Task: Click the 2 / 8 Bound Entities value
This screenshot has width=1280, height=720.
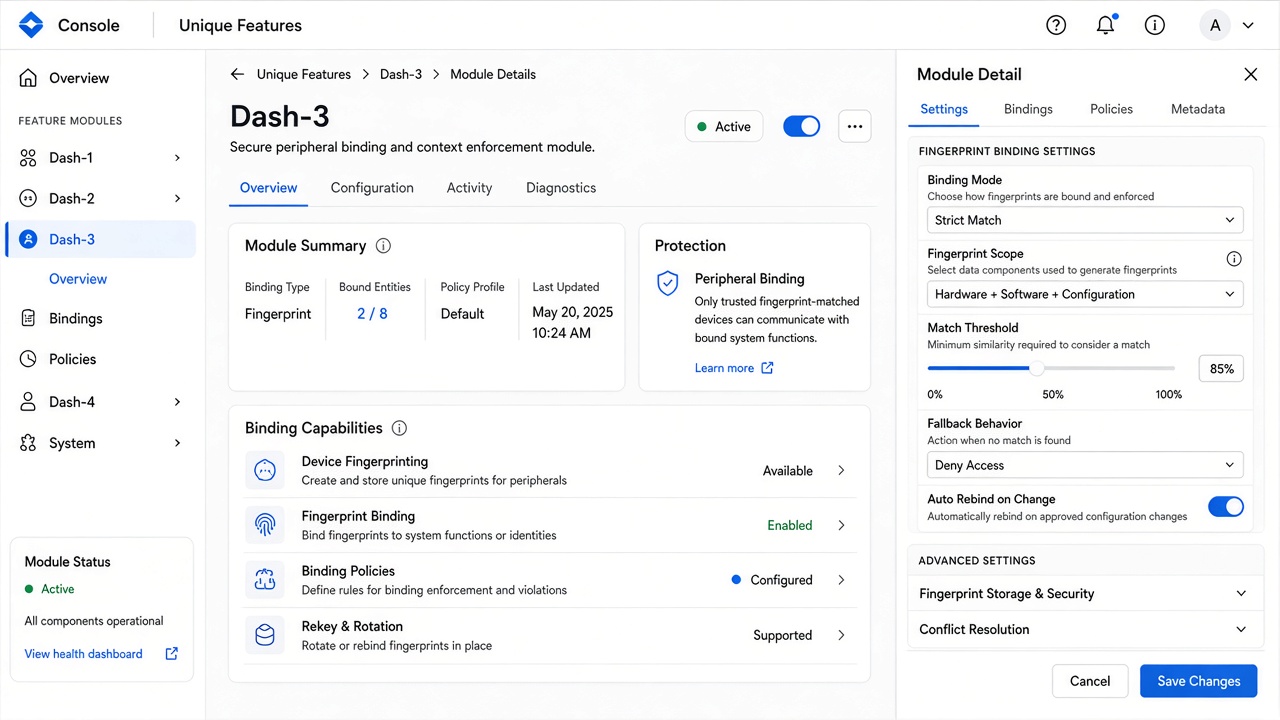Action: pos(372,314)
